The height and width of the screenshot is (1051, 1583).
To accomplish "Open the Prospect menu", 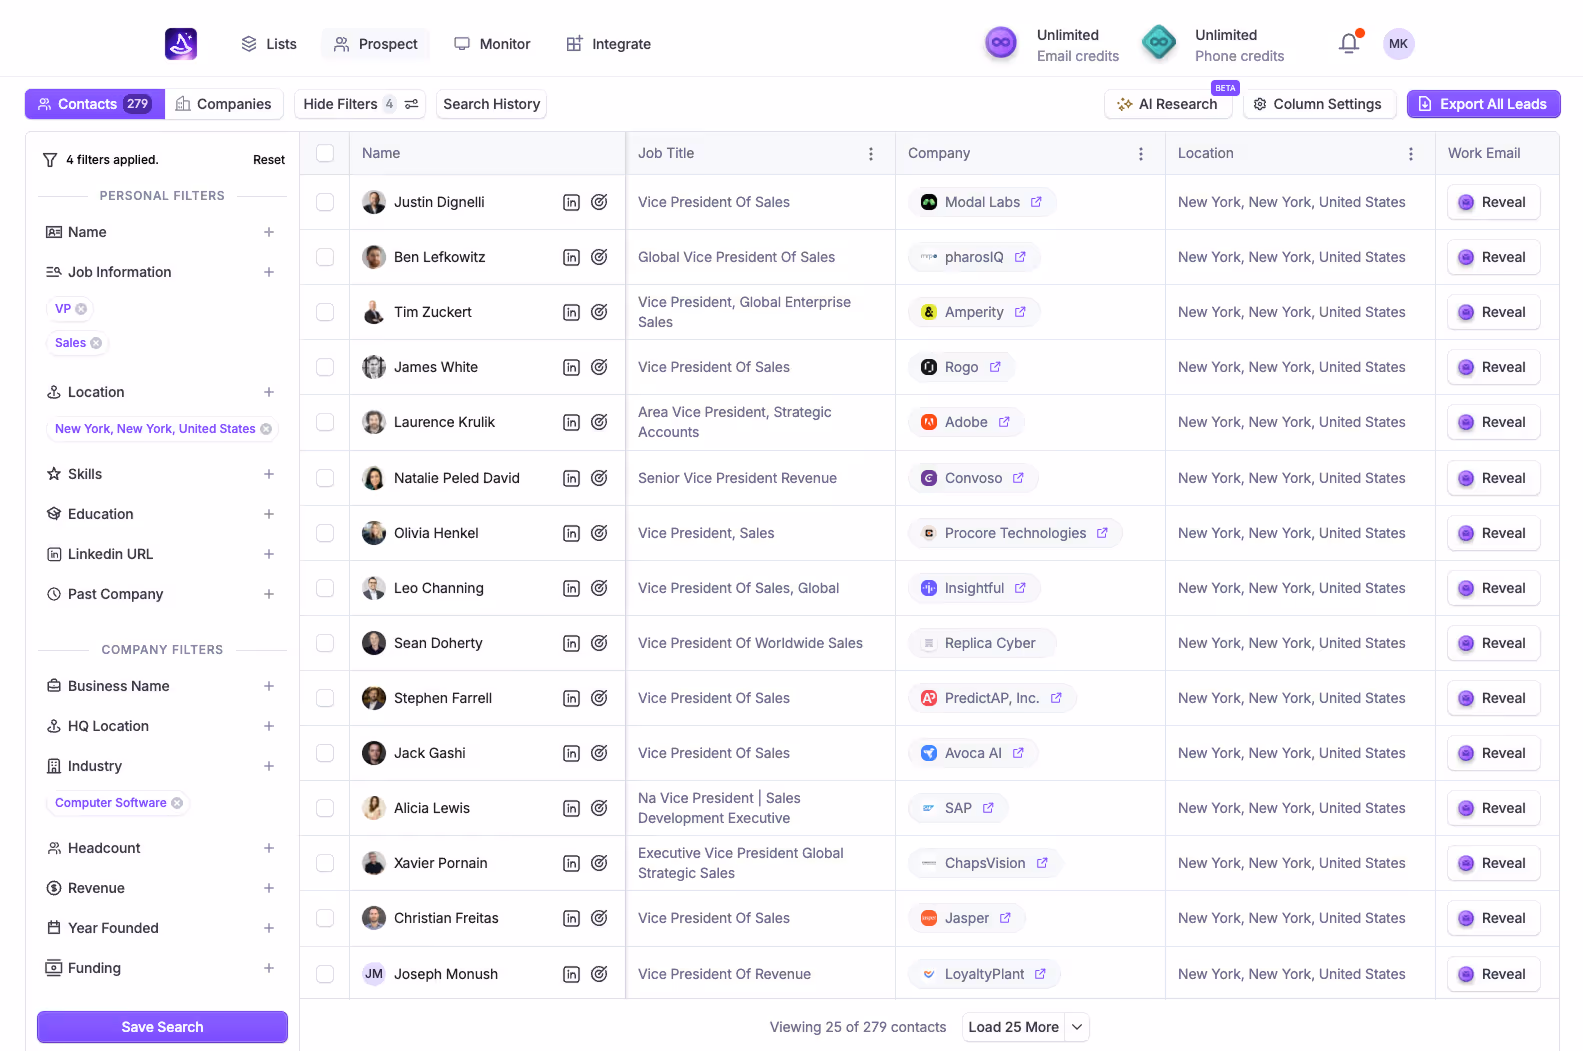I will click(x=376, y=44).
